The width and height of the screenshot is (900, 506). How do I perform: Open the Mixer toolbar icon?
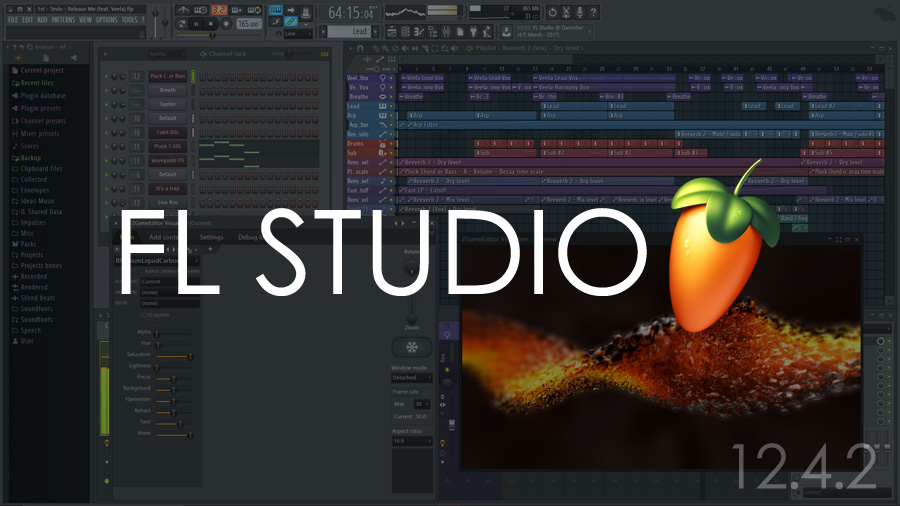coord(447,32)
